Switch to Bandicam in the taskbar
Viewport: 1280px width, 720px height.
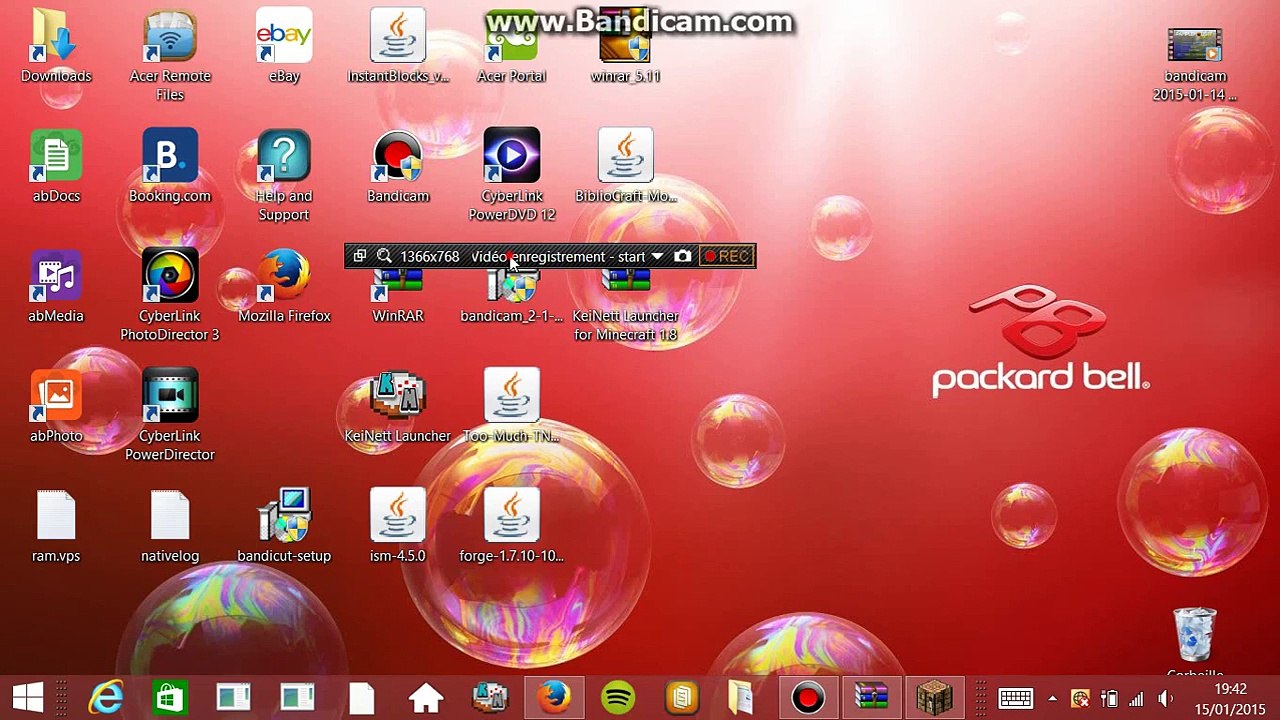808,698
